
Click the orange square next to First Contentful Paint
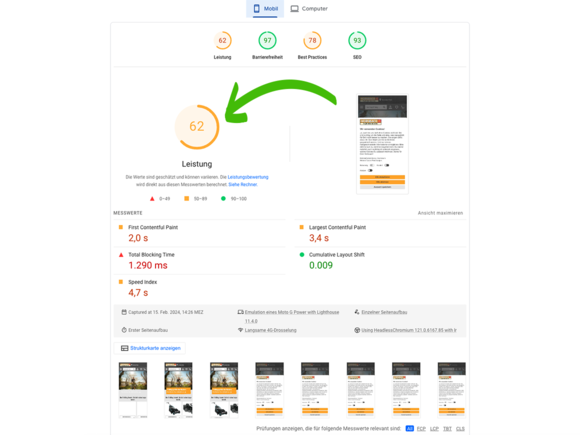pyautogui.click(x=121, y=227)
